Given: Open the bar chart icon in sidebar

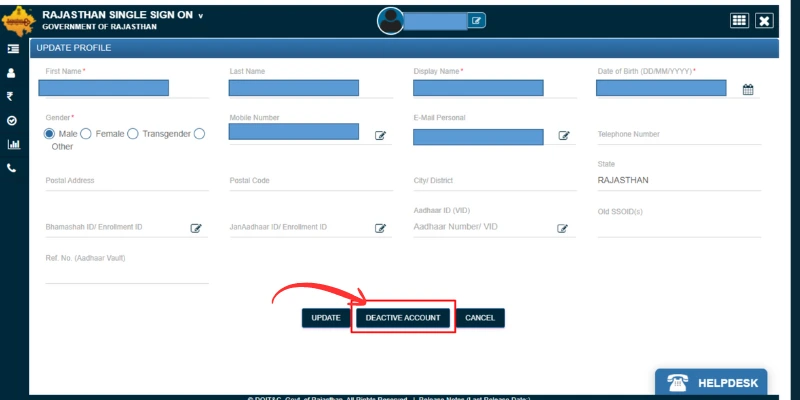Looking at the screenshot, I should click(x=12, y=144).
